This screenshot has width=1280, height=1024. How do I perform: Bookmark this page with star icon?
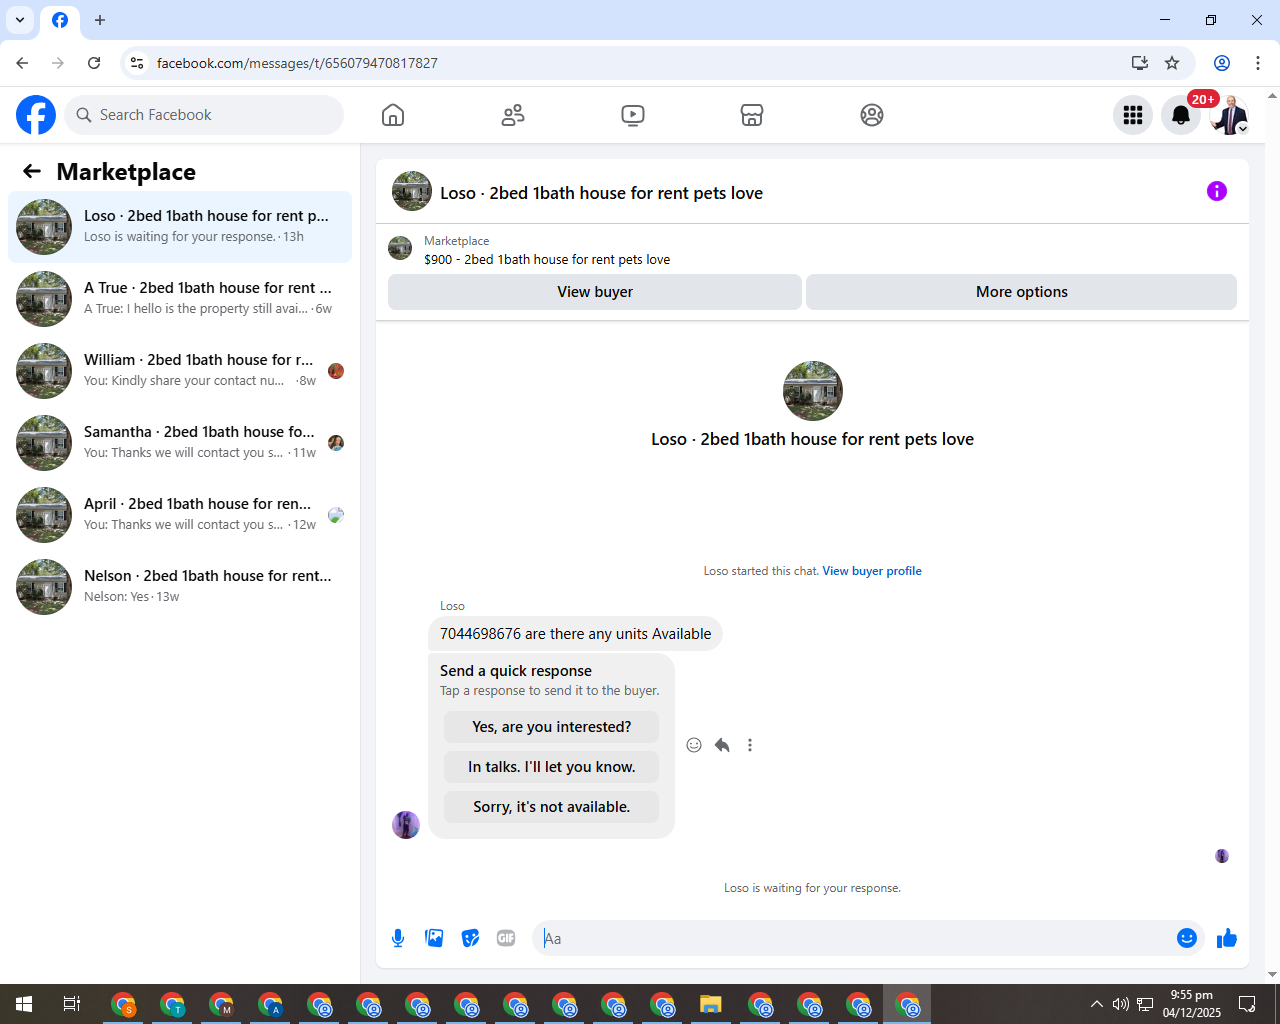coord(1172,63)
